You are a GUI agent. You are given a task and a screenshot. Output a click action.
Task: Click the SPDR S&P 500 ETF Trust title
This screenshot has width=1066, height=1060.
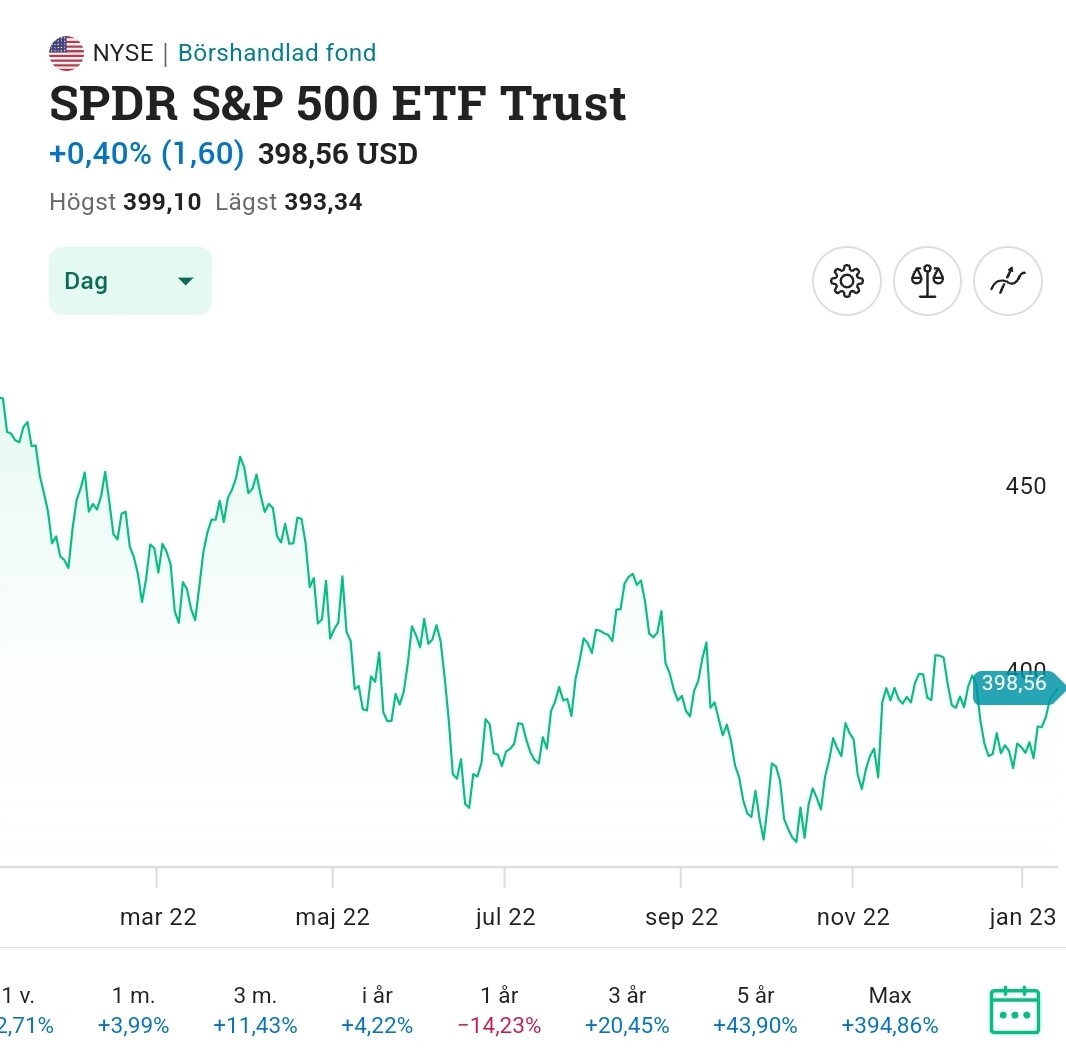338,103
